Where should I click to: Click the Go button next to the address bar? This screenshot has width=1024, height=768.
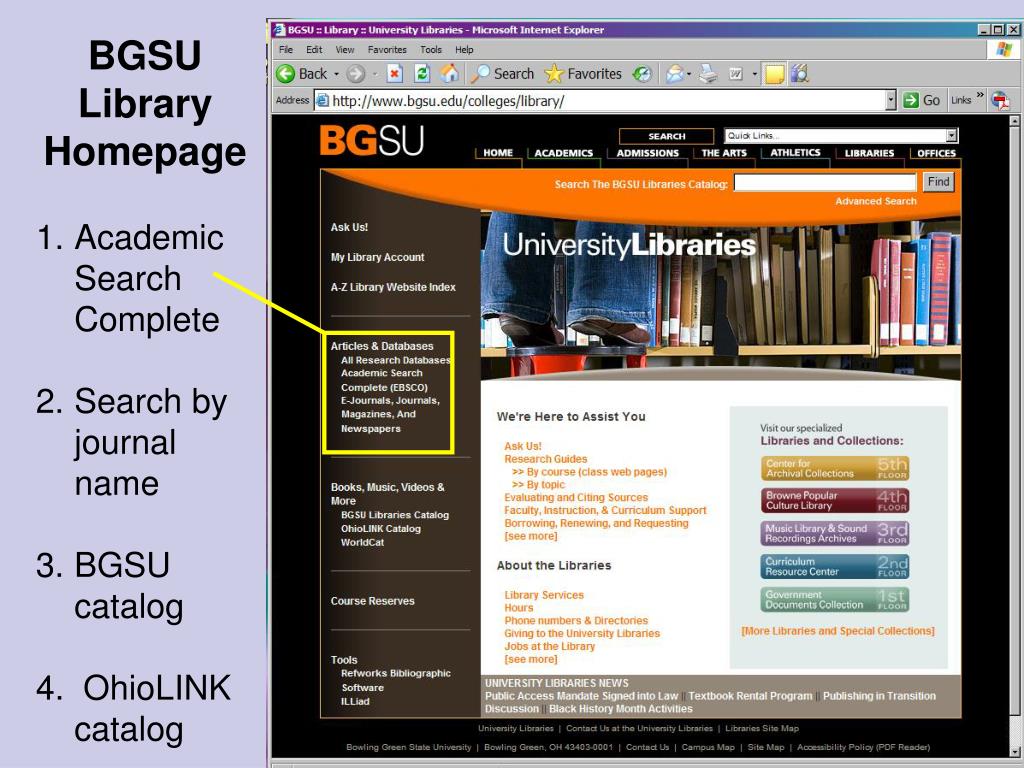pyautogui.click(x=921, y=101)
